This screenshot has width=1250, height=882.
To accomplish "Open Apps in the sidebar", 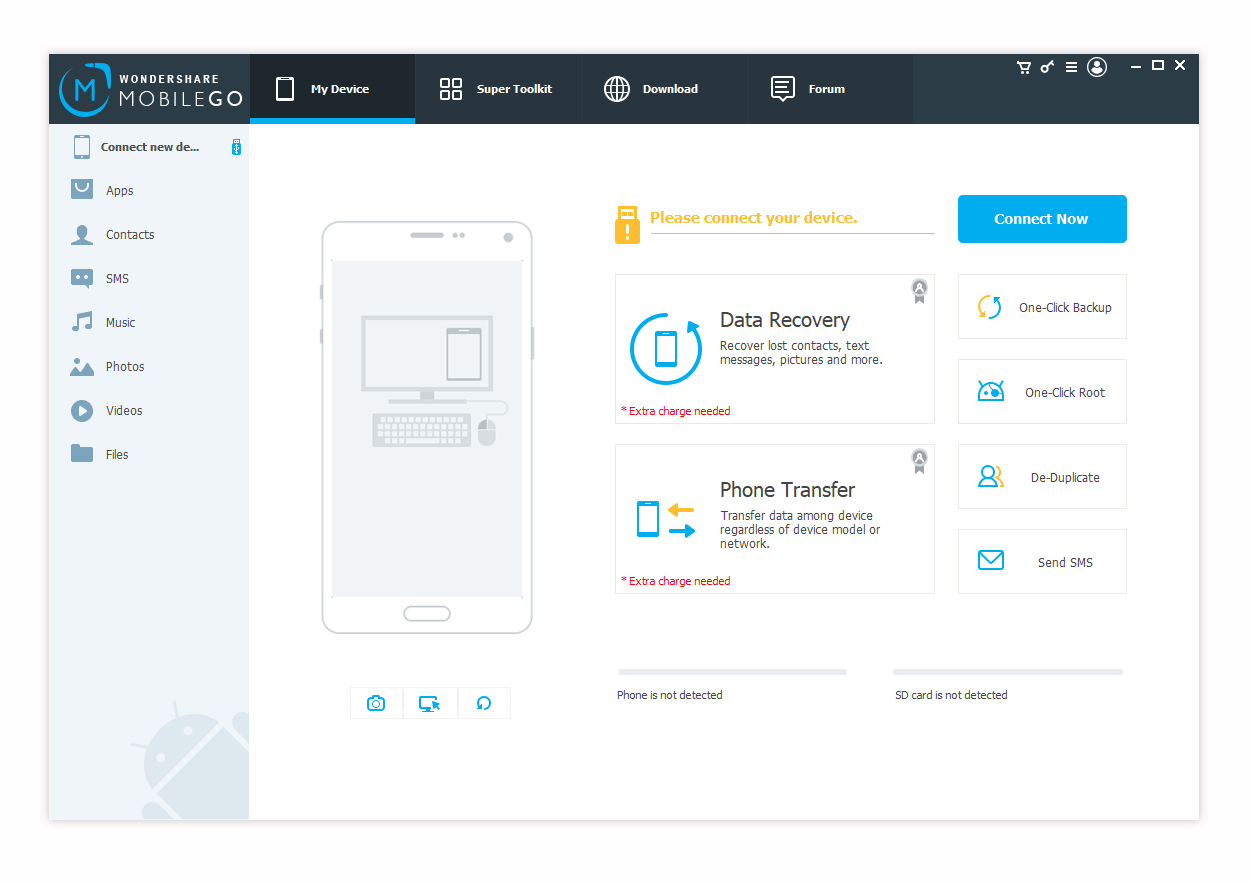I will click(x=149, y=190).
